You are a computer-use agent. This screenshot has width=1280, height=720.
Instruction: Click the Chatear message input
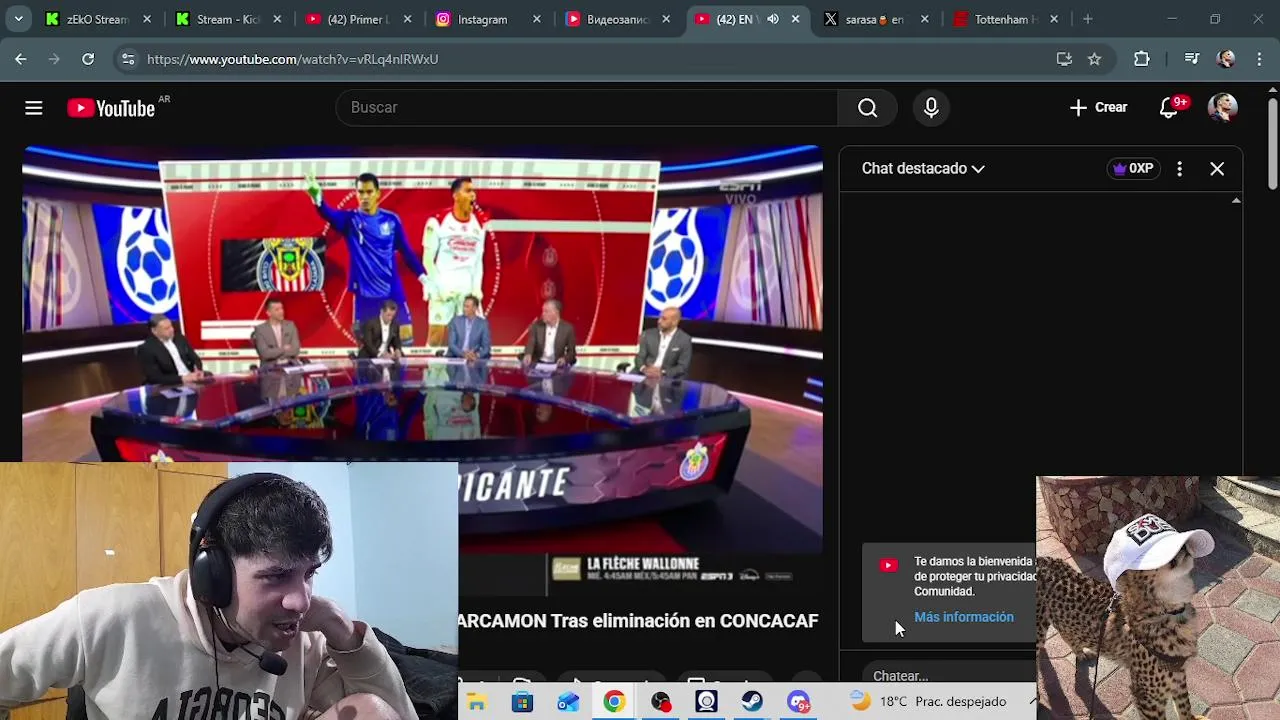(948, 675)
